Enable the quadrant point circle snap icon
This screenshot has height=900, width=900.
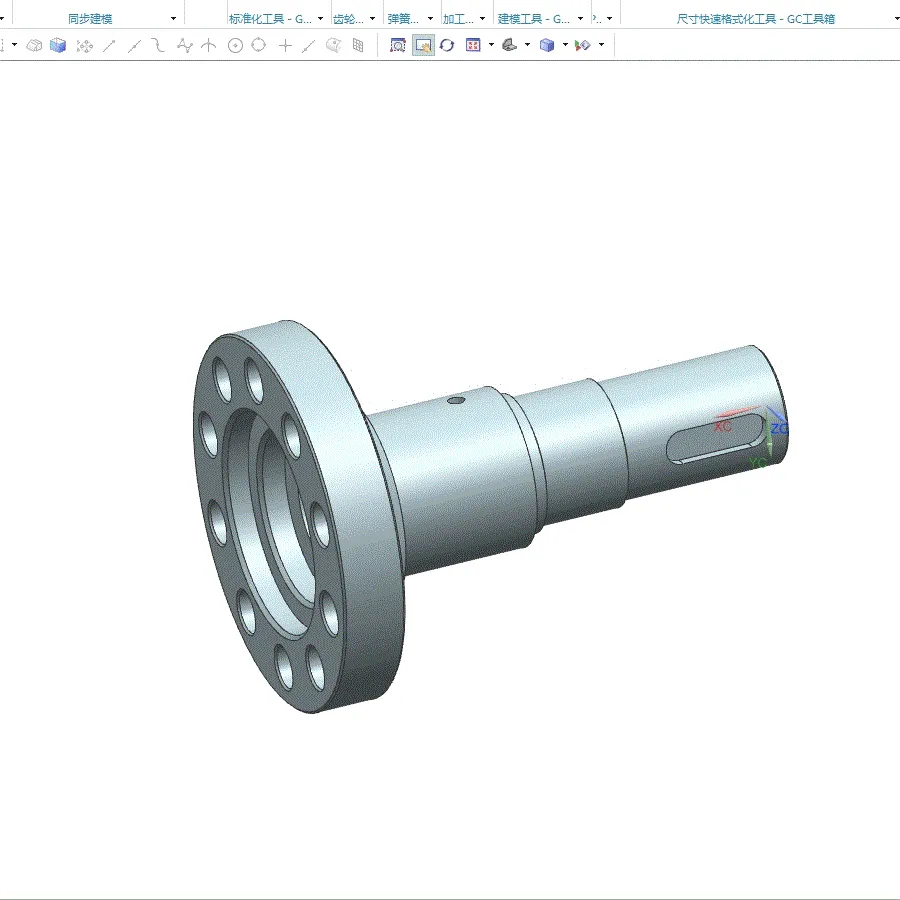click(259, 45)
